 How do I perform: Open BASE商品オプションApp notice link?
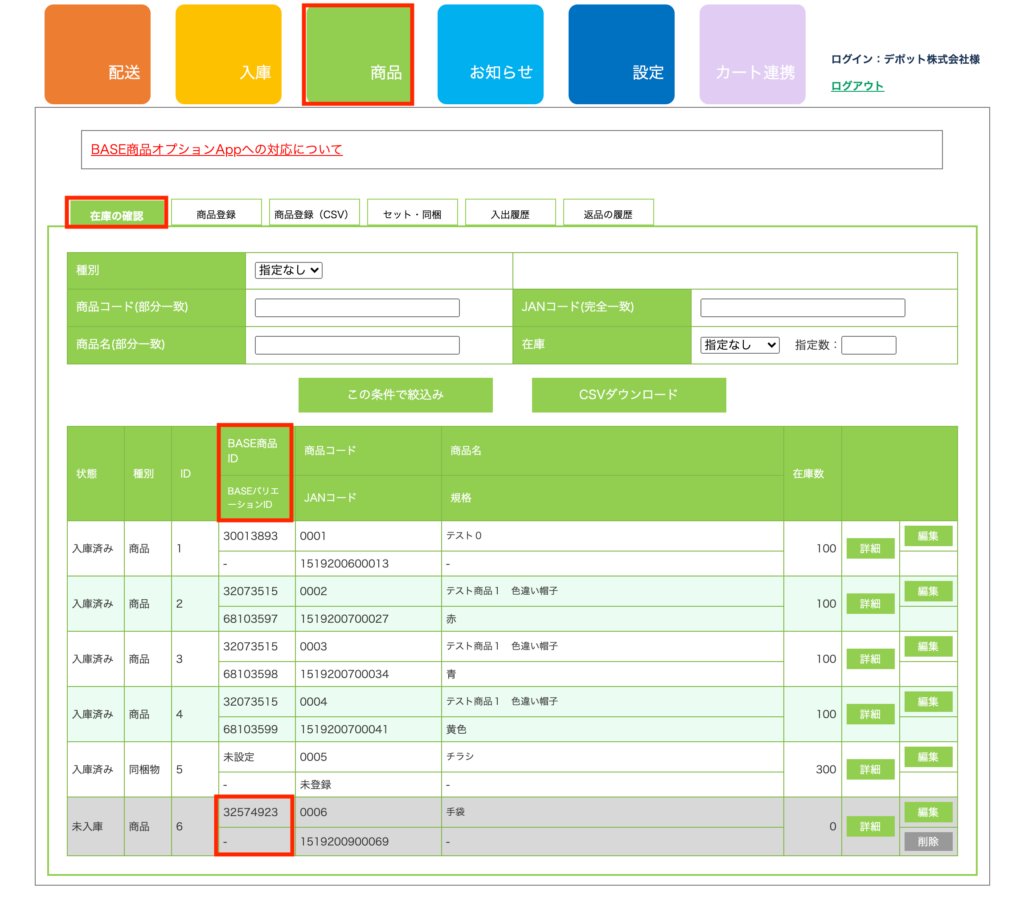(216, 149)
